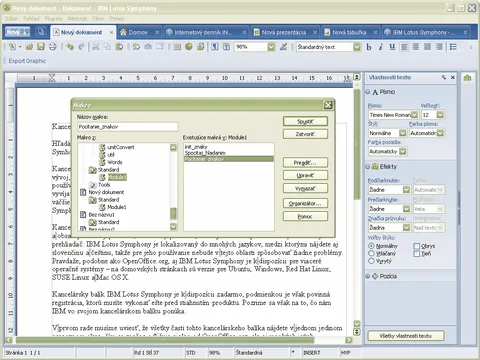Click the Zatvoriť button
The width and height of the screenshot is (480, 360).
click(305, 134)
